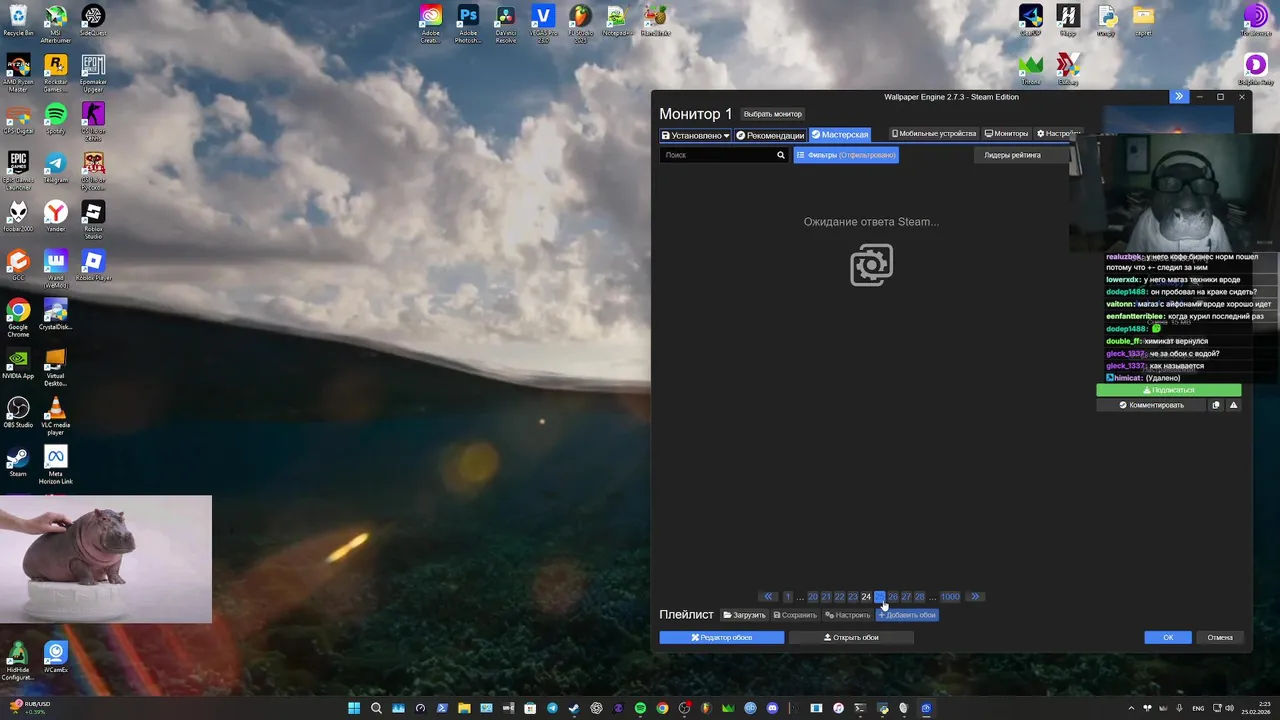
Task: Open the Настройки tab
Action: [1058, 134]
